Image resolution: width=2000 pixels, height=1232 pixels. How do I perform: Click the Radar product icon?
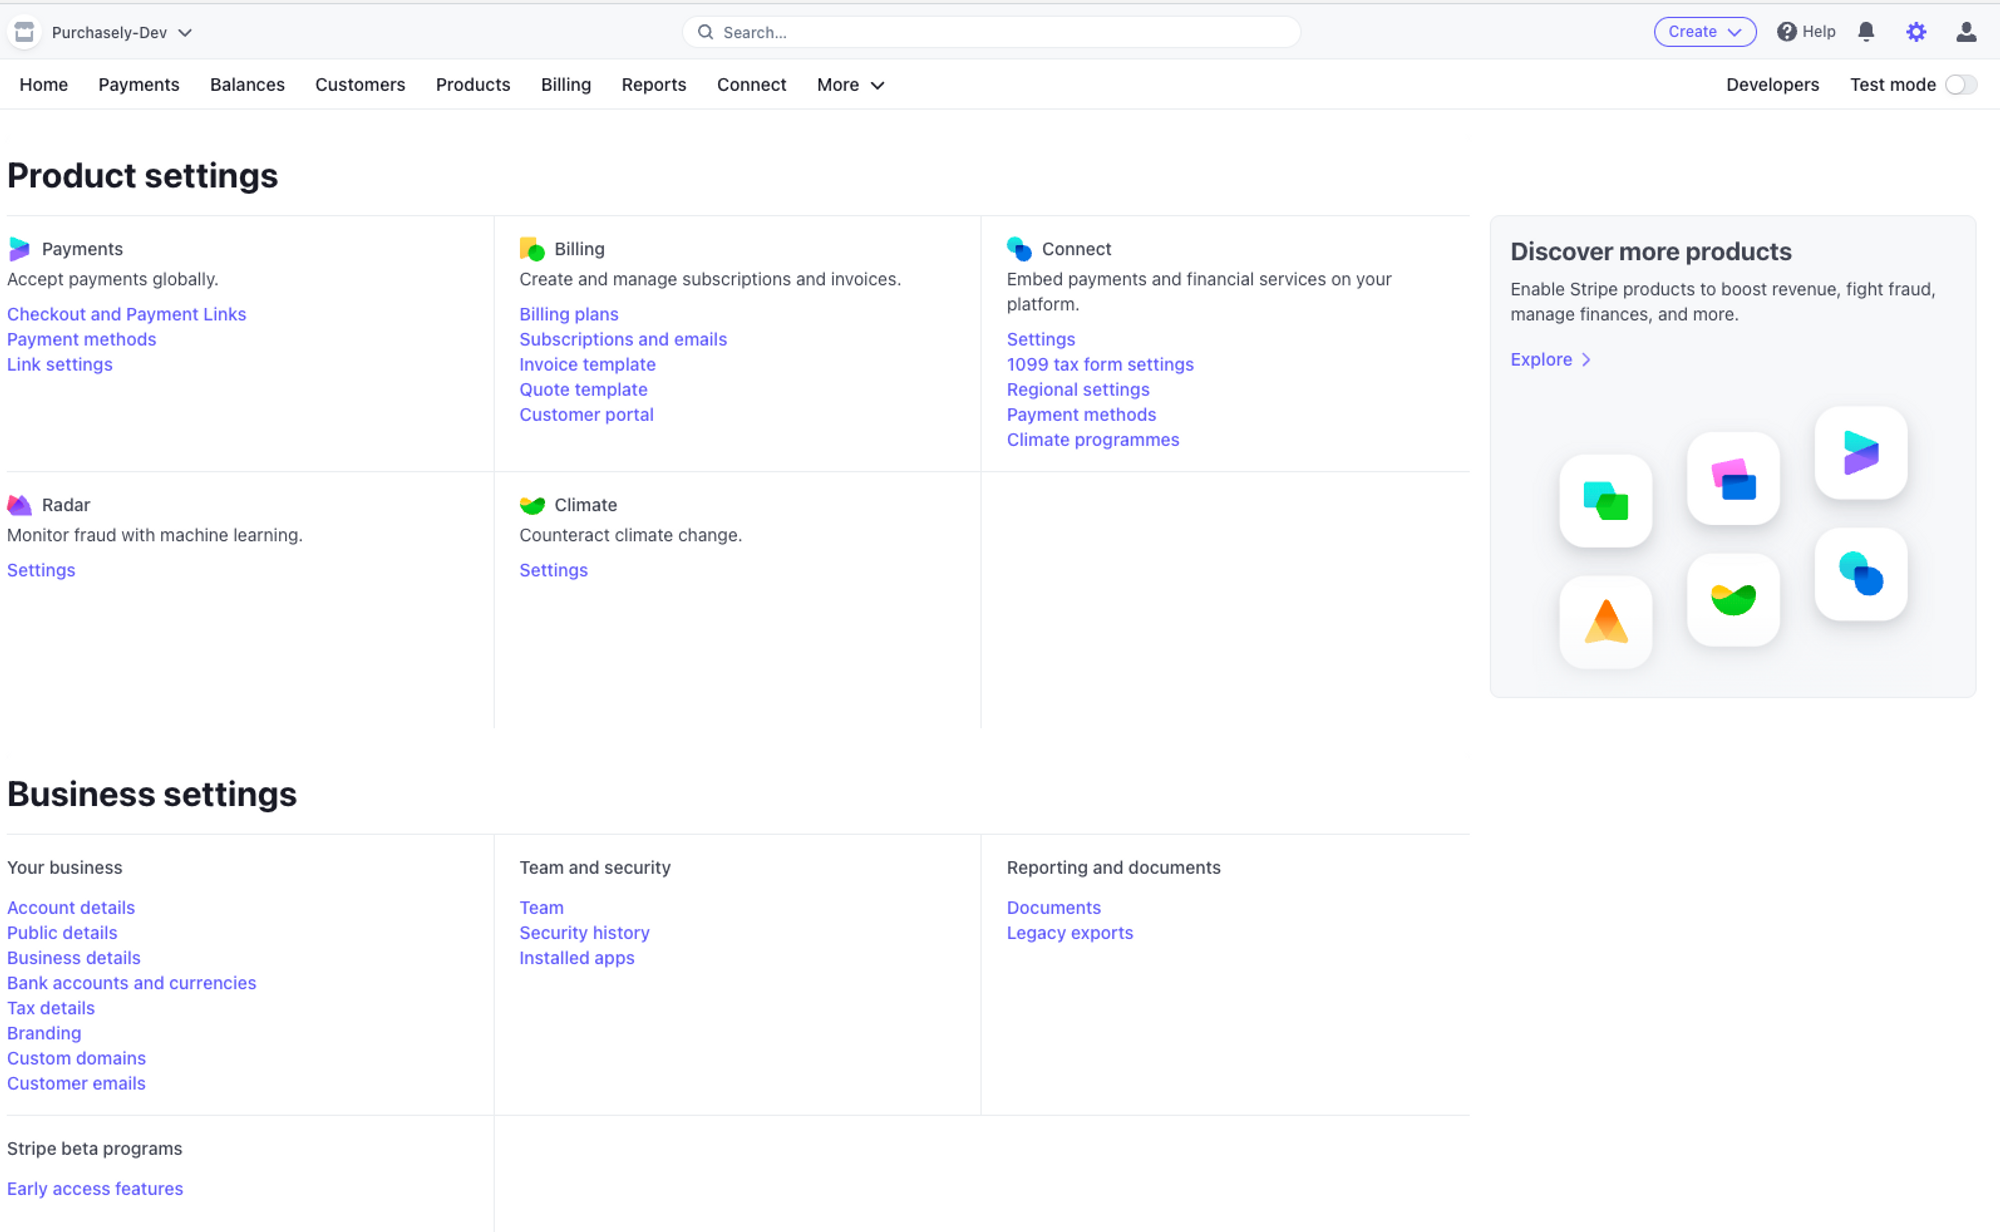coord(19,505)
